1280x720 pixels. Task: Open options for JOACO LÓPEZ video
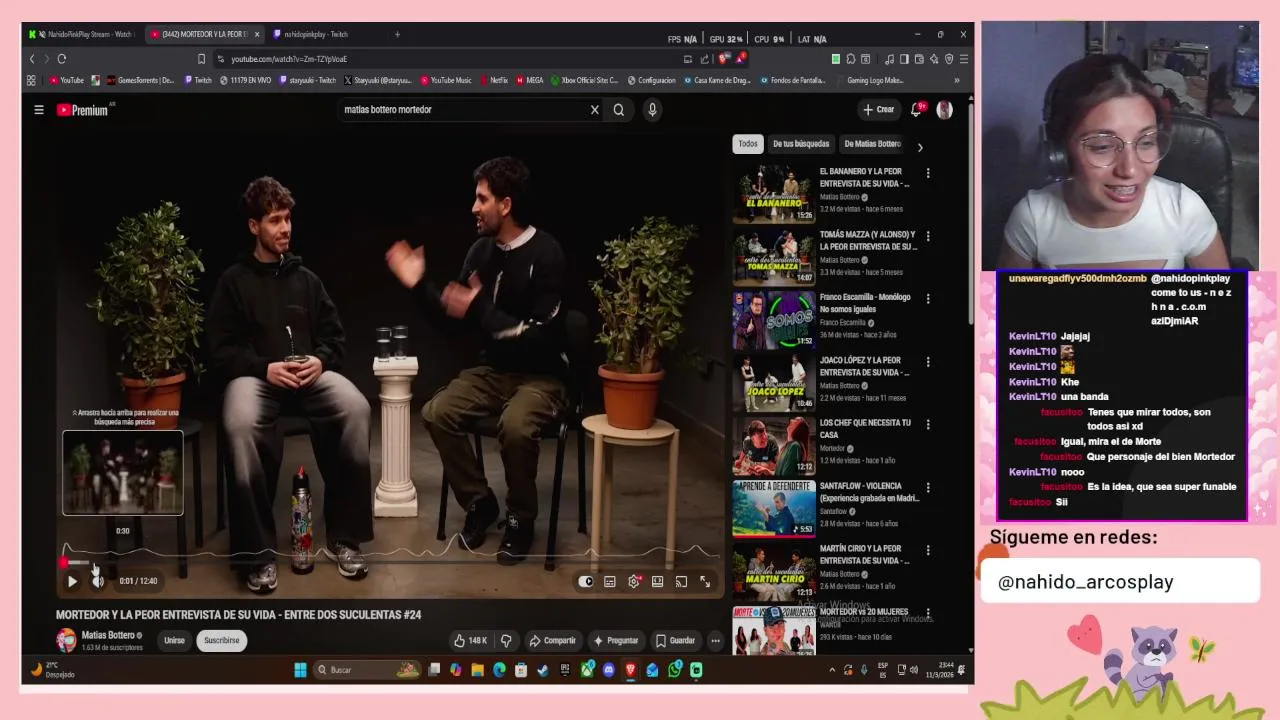click(928, 362)
